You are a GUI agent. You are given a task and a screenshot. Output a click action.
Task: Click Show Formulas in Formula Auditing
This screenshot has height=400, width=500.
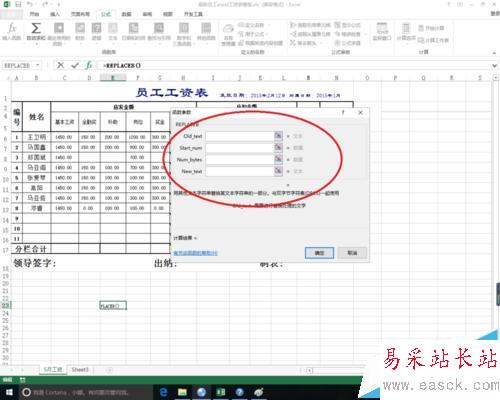348,25
